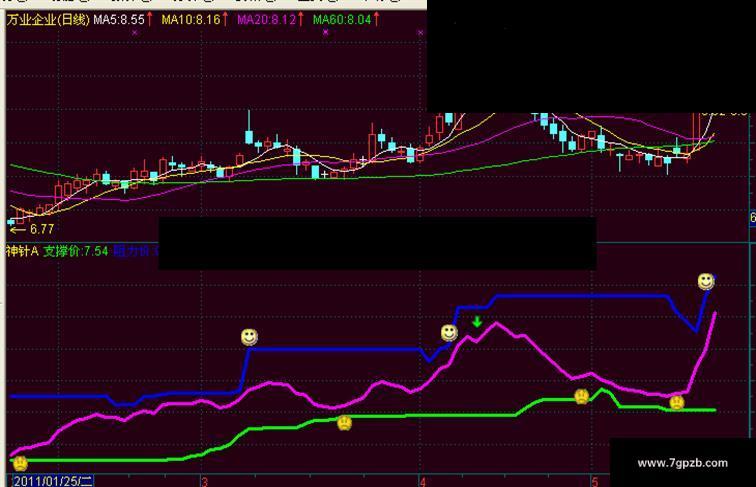Image resolution: width=756 pixels, height=487 pixels.
Task: Select the sad face above the 2011/01/25 date
Action: pyautogui.click(x=20, y=463)
